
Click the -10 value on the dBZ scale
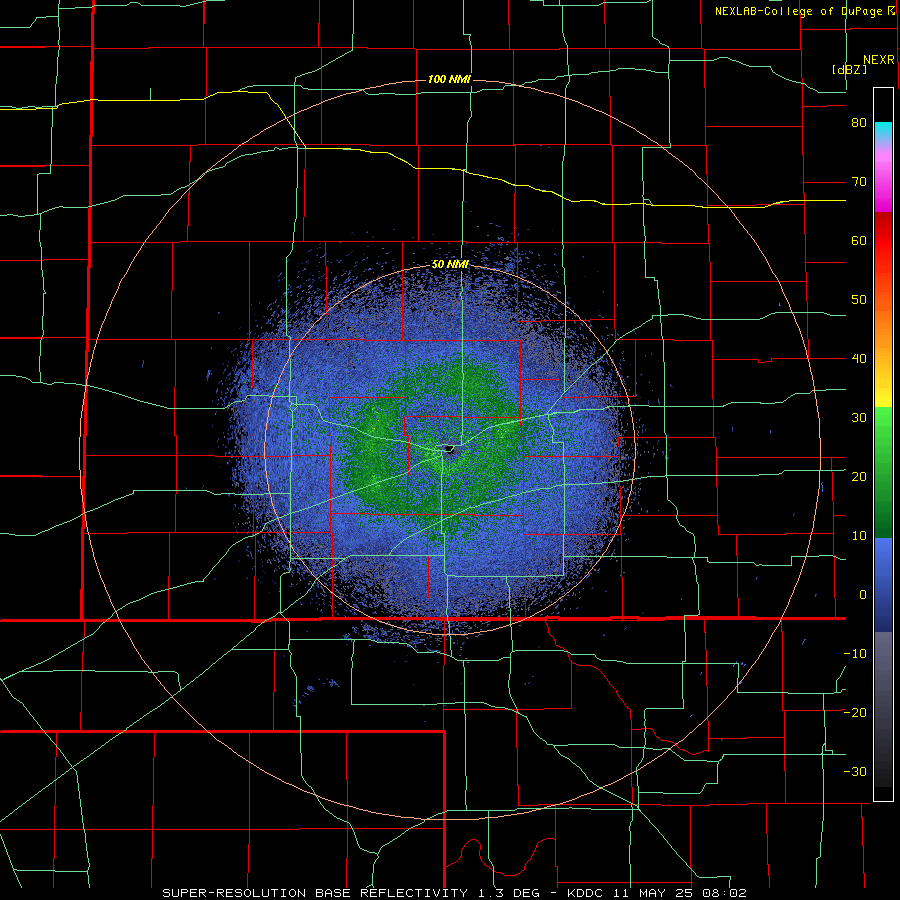tap(855, 653)
